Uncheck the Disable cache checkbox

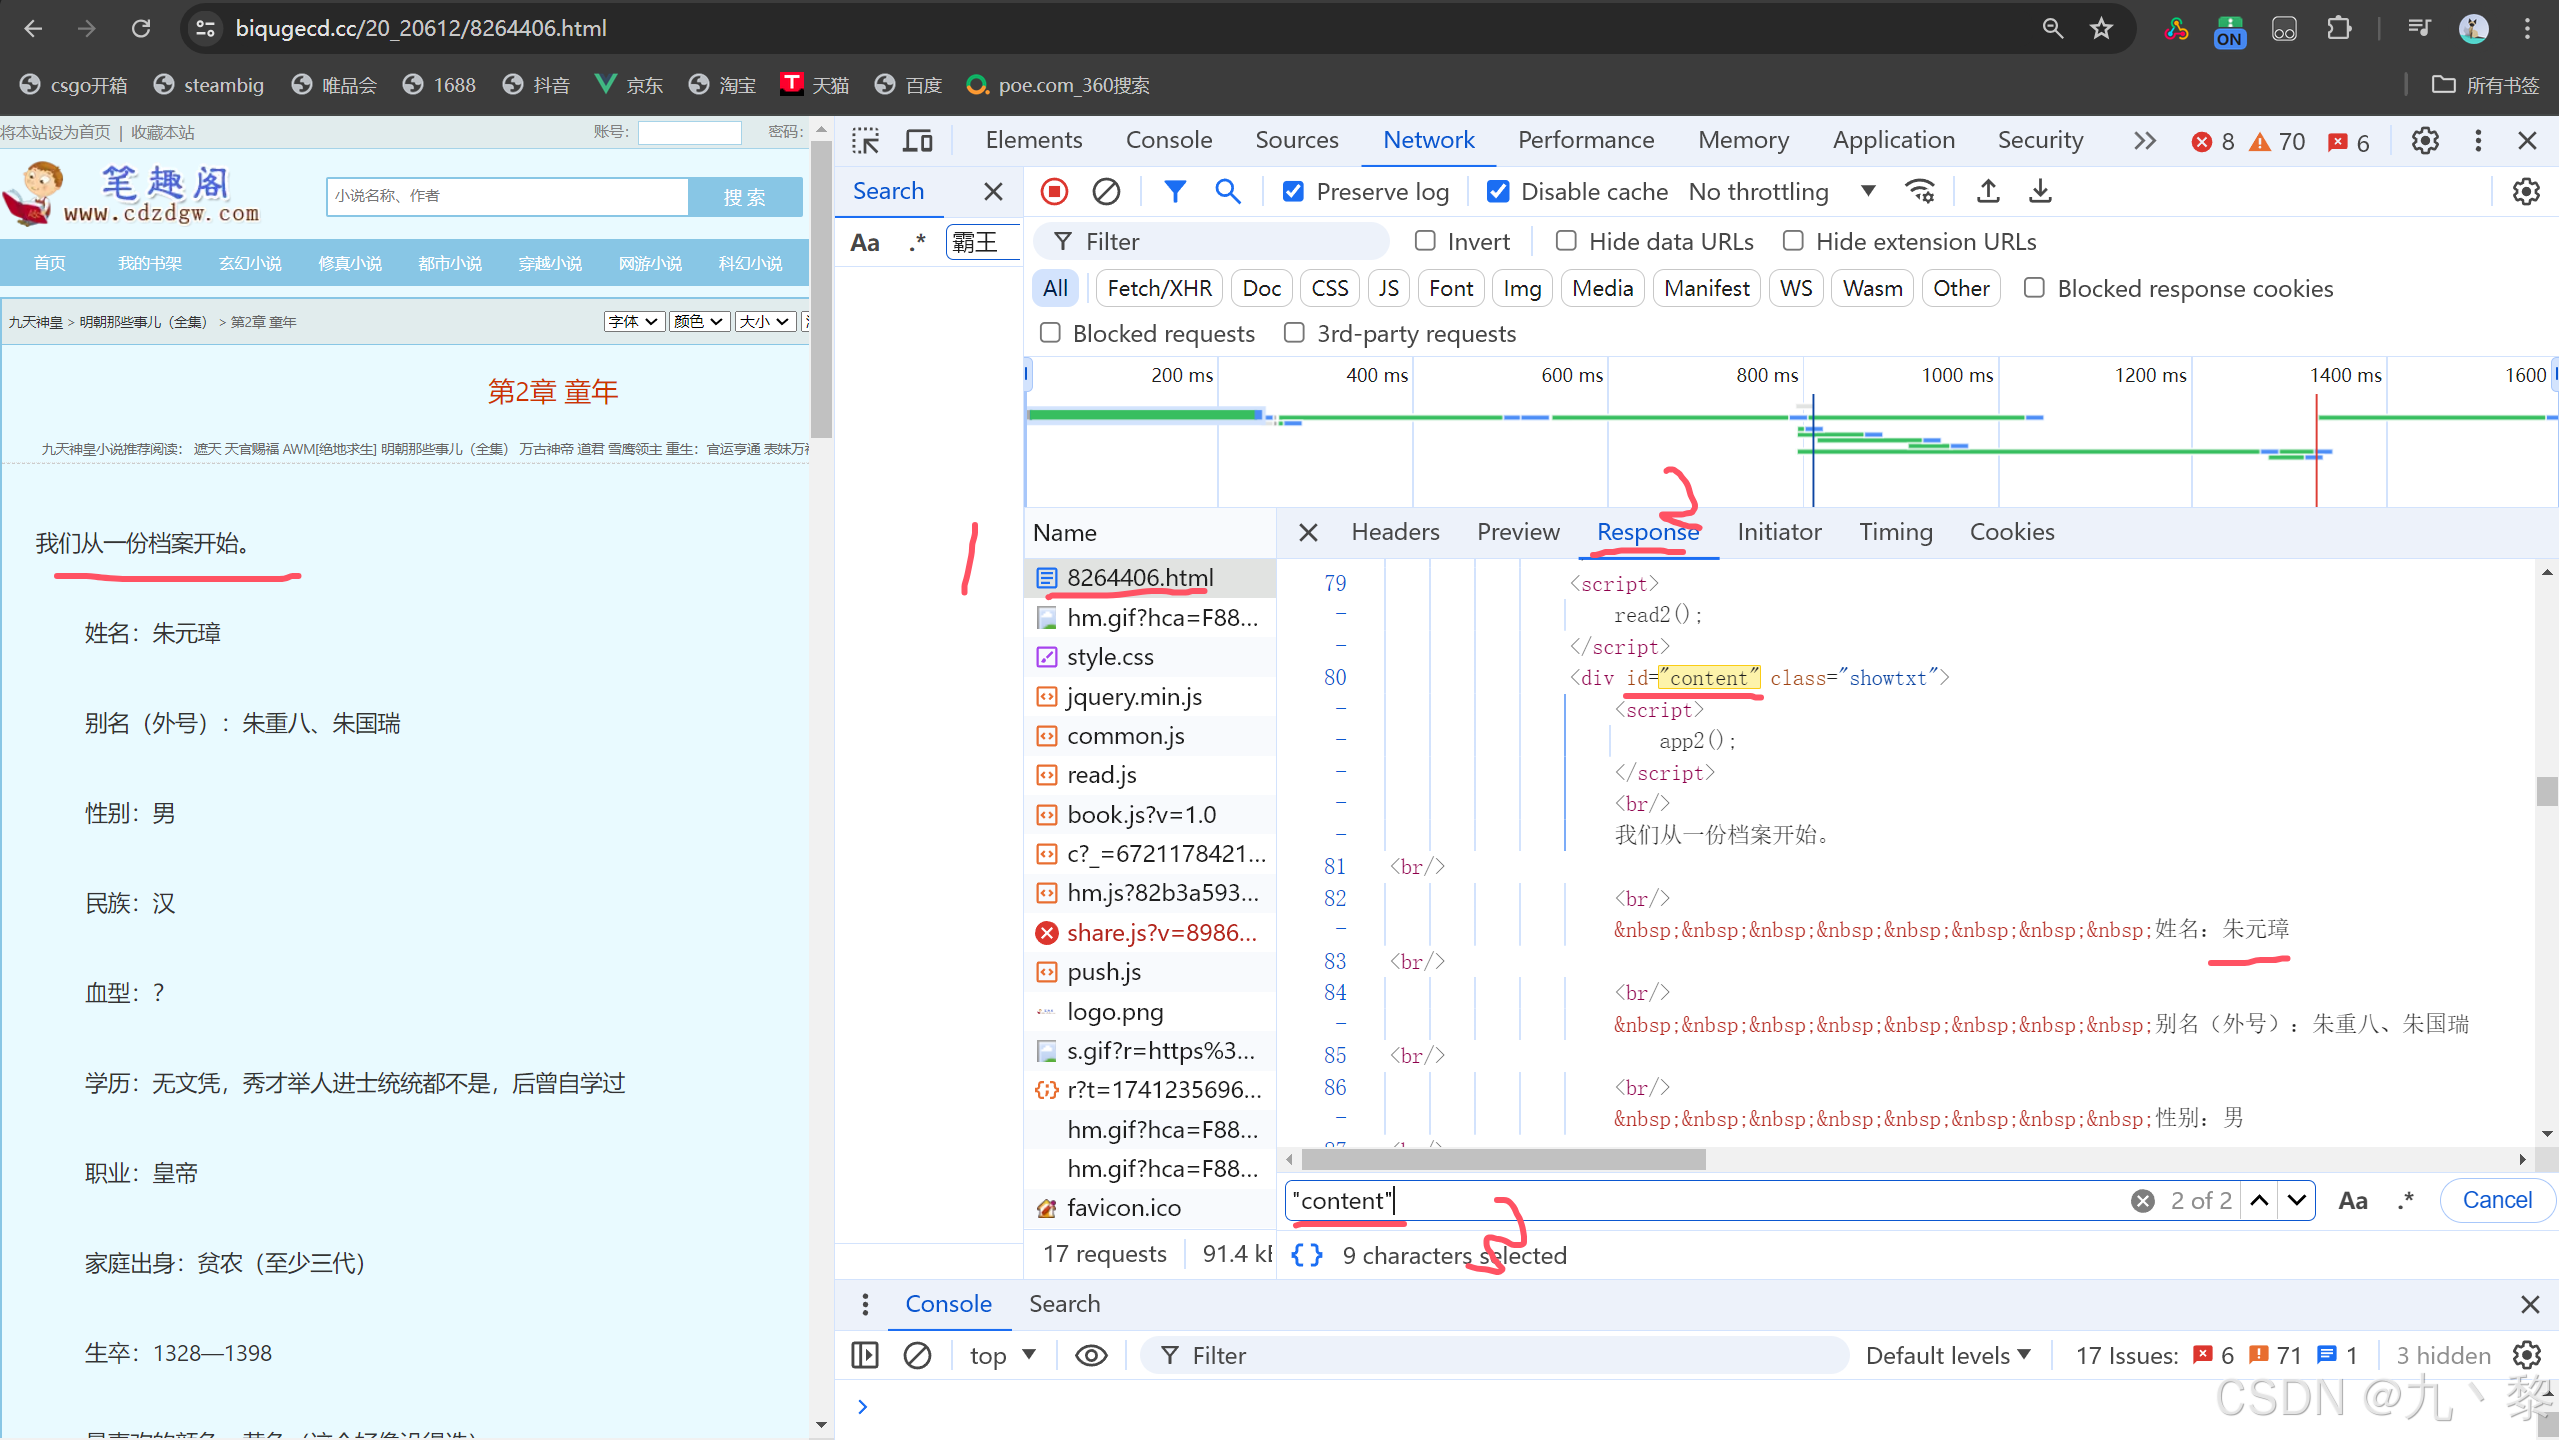(x=1498, y=191)
